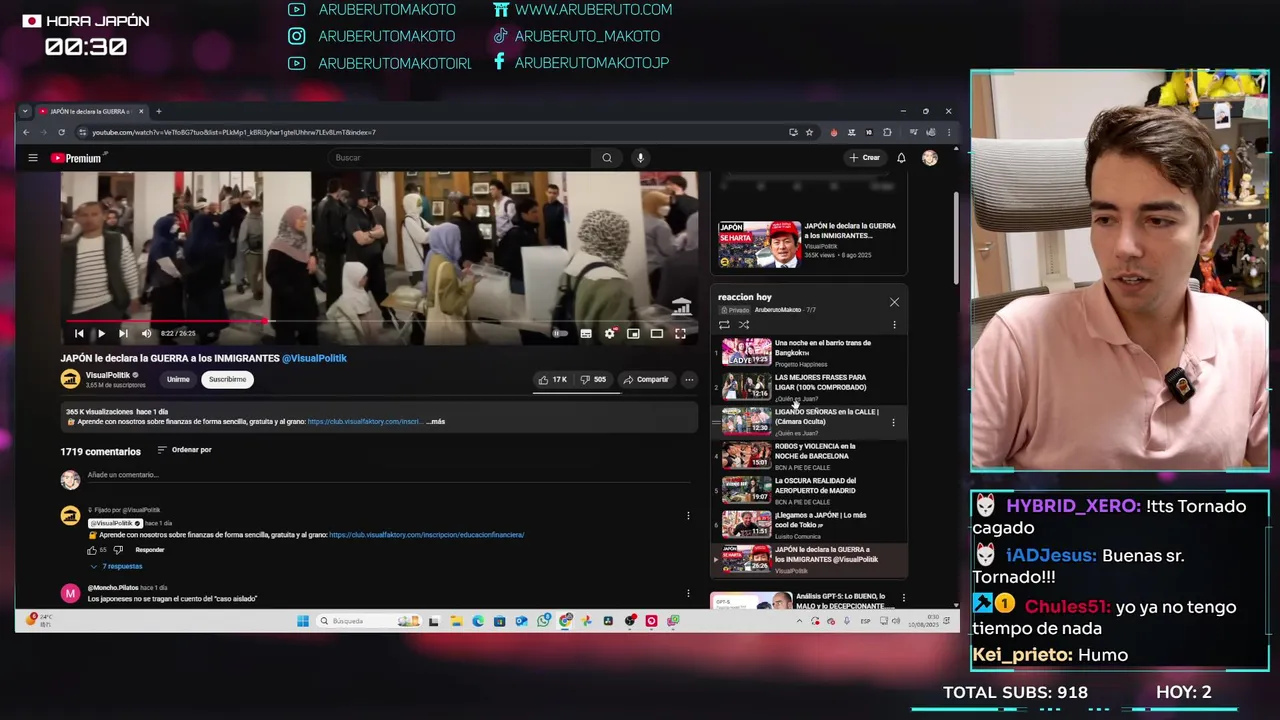1280x720 pixels.
Task: Click the Unirme join button
Action: point(178,380)
